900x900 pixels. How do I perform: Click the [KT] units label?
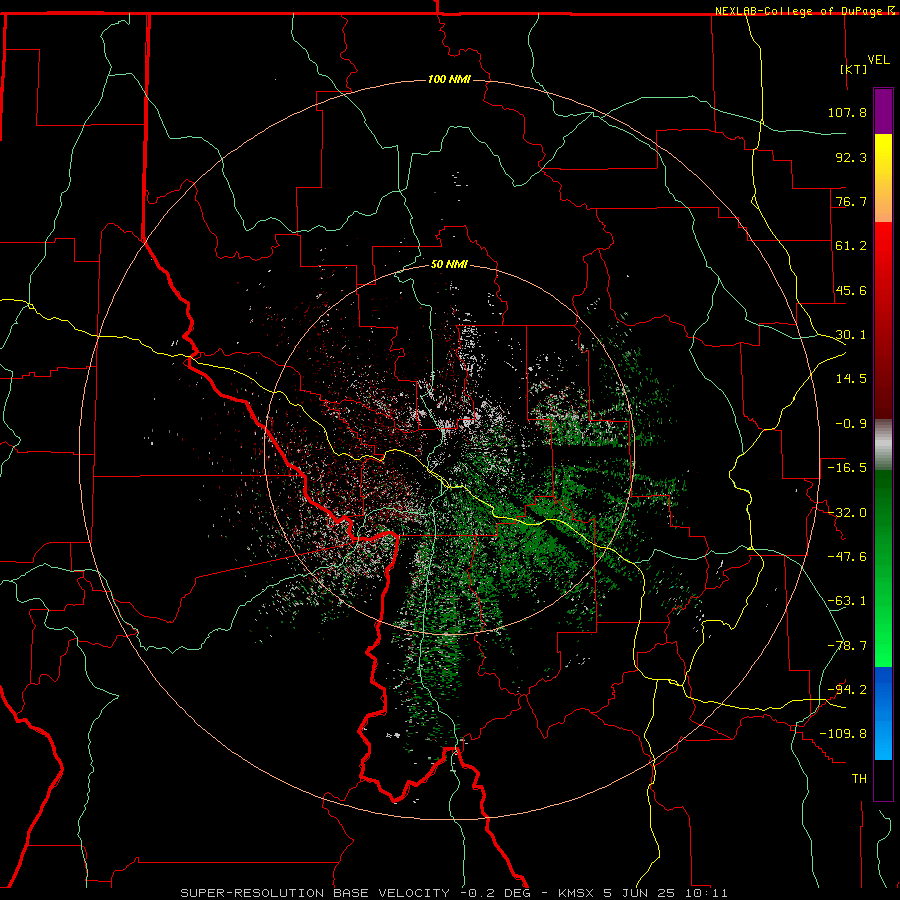coord(854,69)
